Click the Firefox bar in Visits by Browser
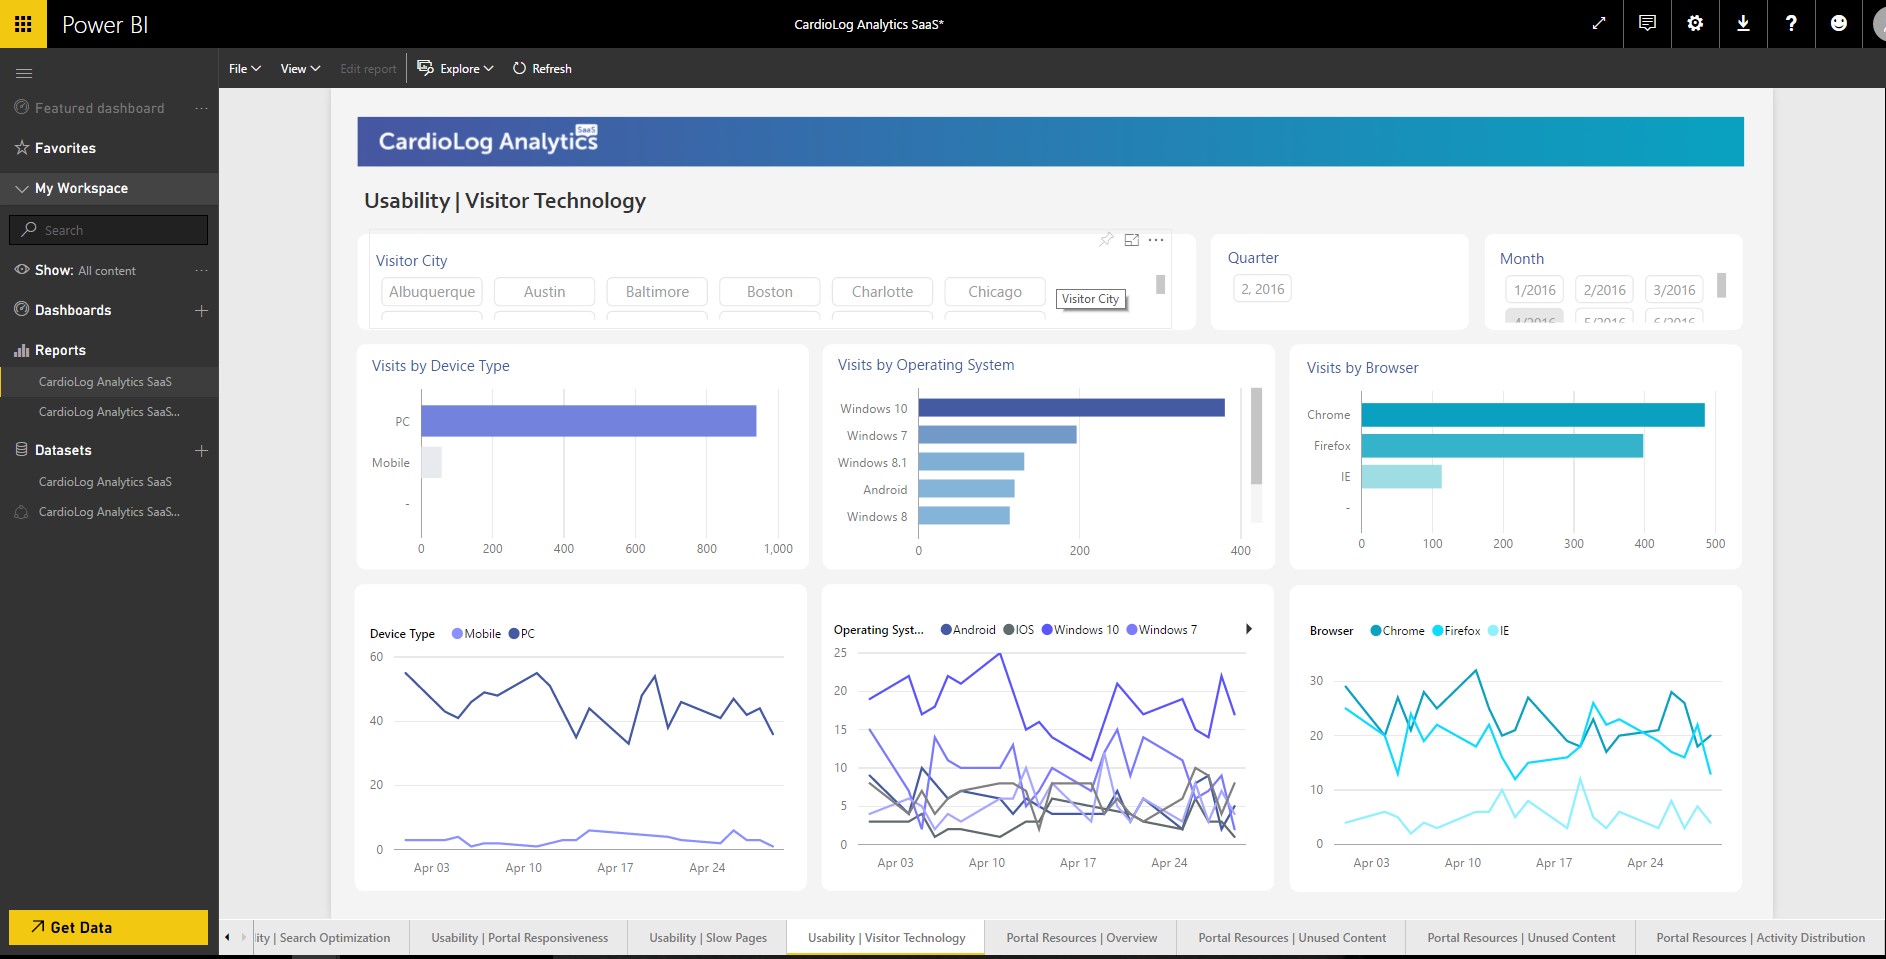The height and width of the screenshot is (959, 1886). (x=1502, y=446)
